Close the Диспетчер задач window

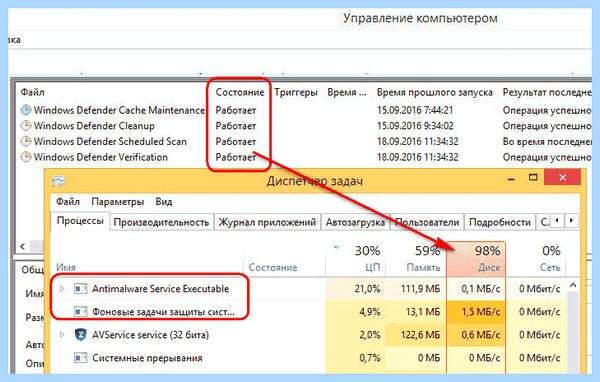(562, 177)
